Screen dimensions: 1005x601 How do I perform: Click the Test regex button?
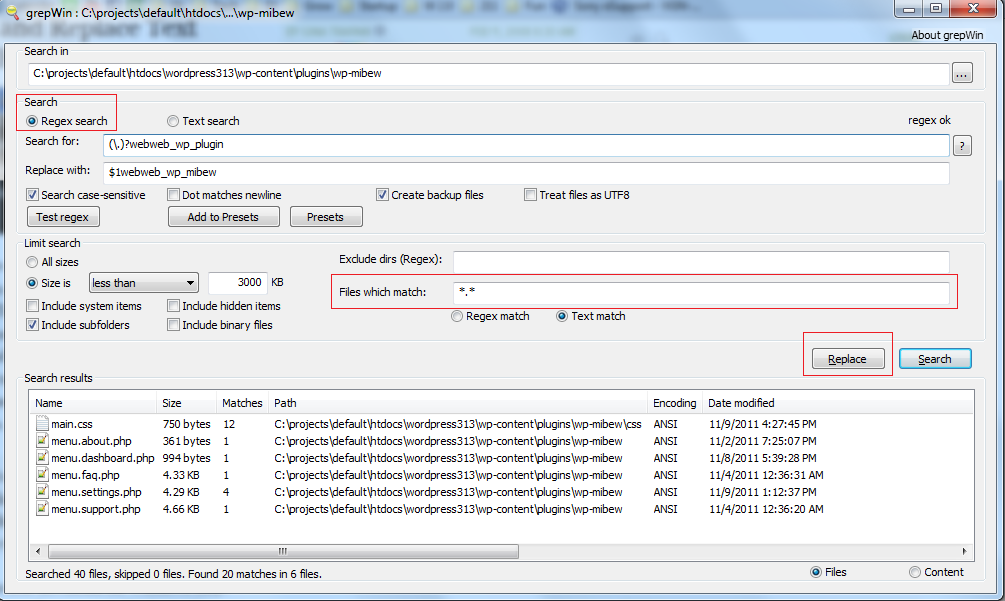(x=63, y=216)
